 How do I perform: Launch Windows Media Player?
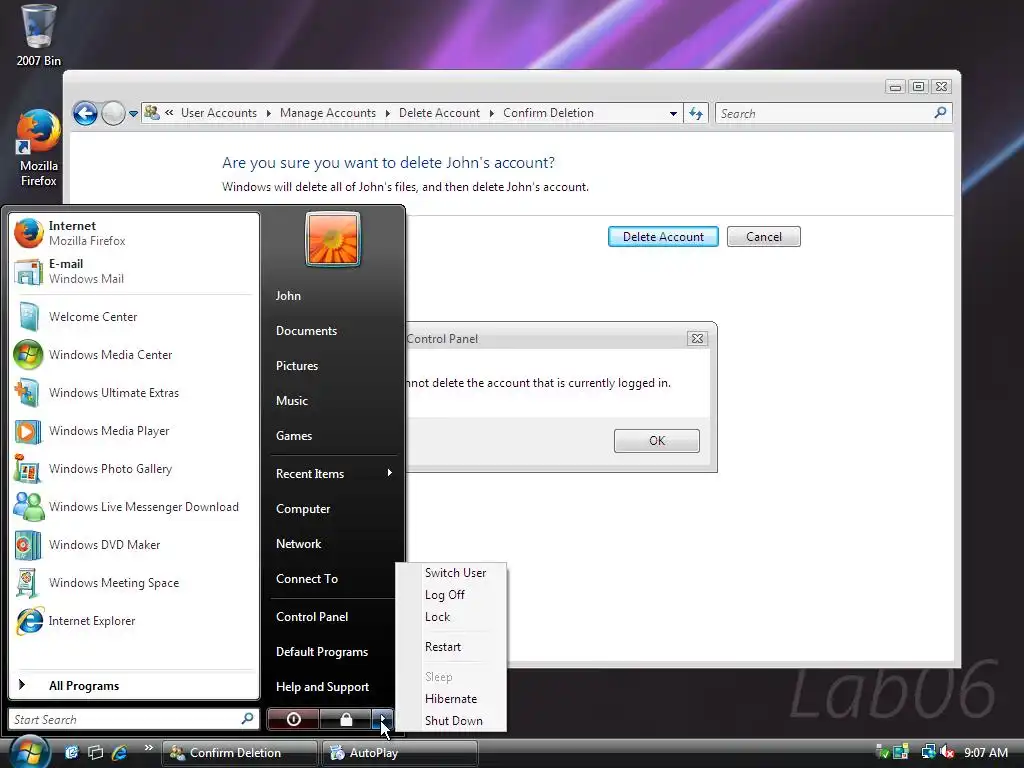134,430
